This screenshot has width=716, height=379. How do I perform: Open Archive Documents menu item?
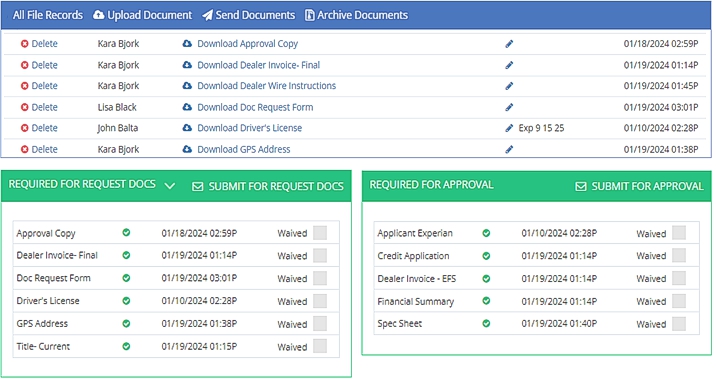(356, 15)
